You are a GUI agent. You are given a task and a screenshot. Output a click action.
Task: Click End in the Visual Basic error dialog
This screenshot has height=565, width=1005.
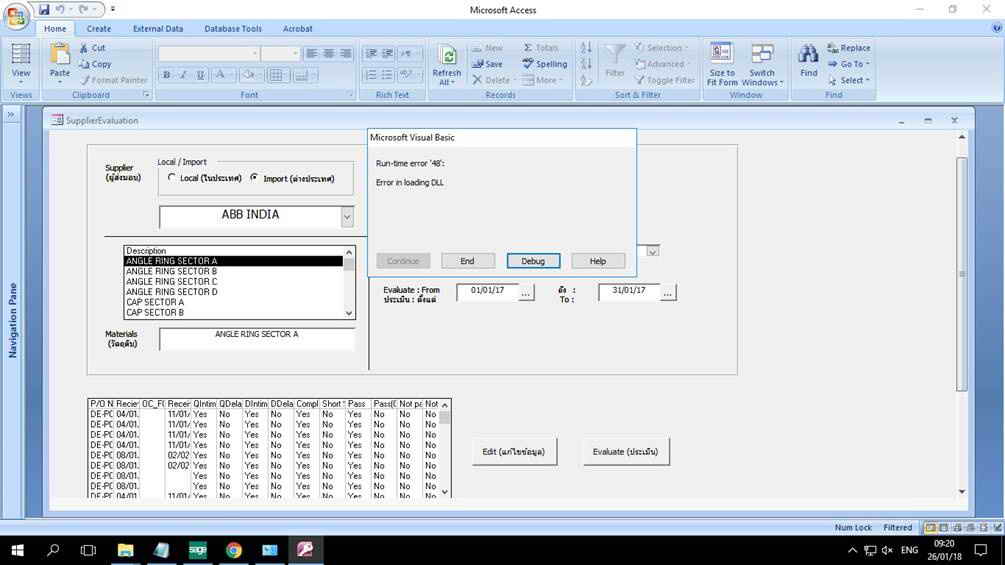pos(467,261)
